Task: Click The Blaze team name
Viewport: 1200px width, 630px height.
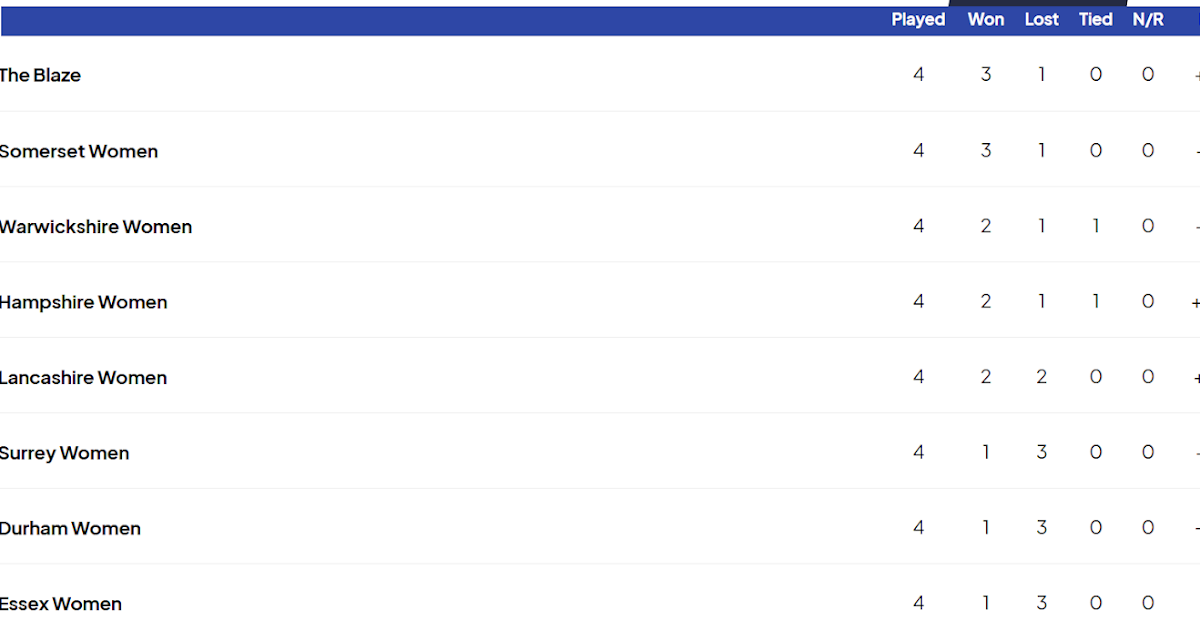Action: pos(40,75)
